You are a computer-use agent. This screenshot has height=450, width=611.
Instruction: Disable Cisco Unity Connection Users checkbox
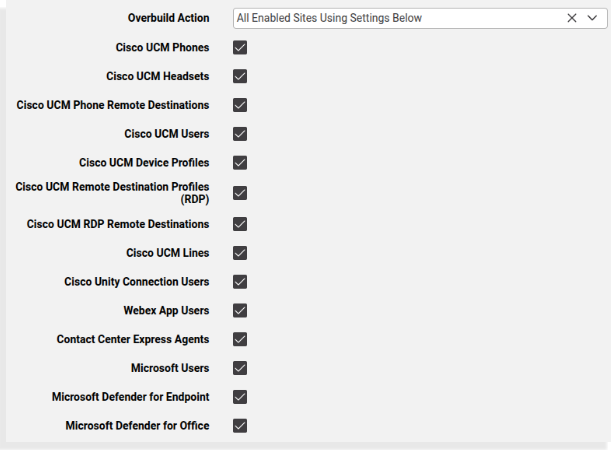click(x=240, y=282)
